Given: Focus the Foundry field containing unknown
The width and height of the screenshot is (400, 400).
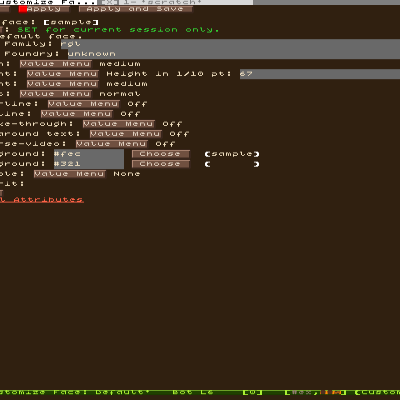Looking at the screenshot, I should point(234,54).
